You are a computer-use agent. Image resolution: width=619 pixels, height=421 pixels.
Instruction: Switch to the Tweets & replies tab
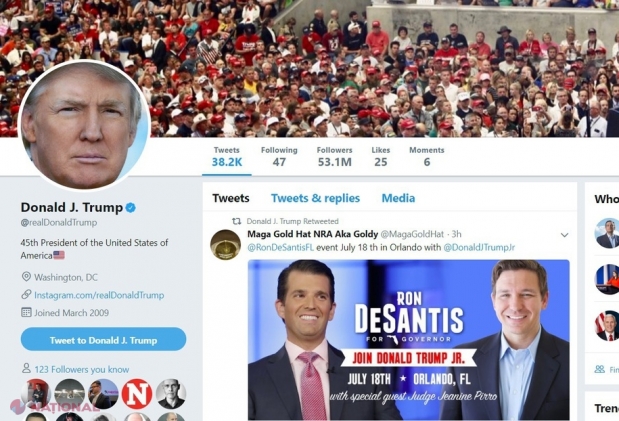coord(315,198)
